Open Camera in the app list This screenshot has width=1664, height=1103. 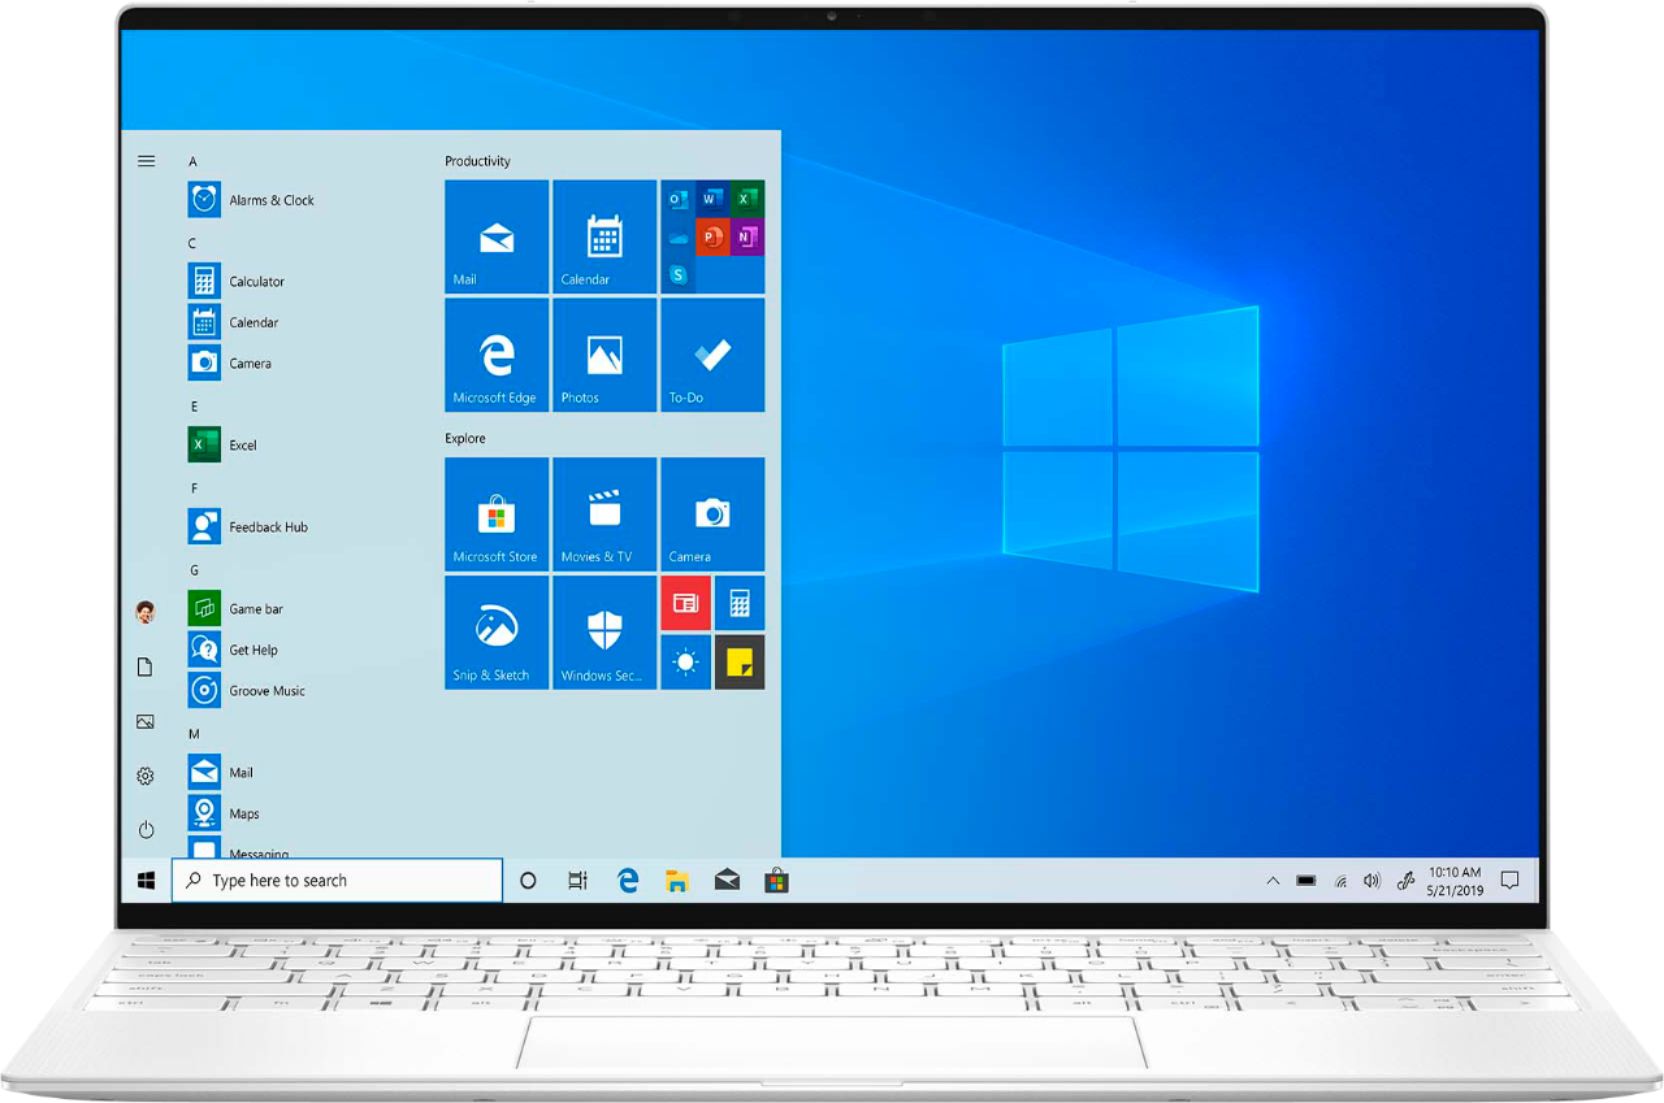[230, 363]
